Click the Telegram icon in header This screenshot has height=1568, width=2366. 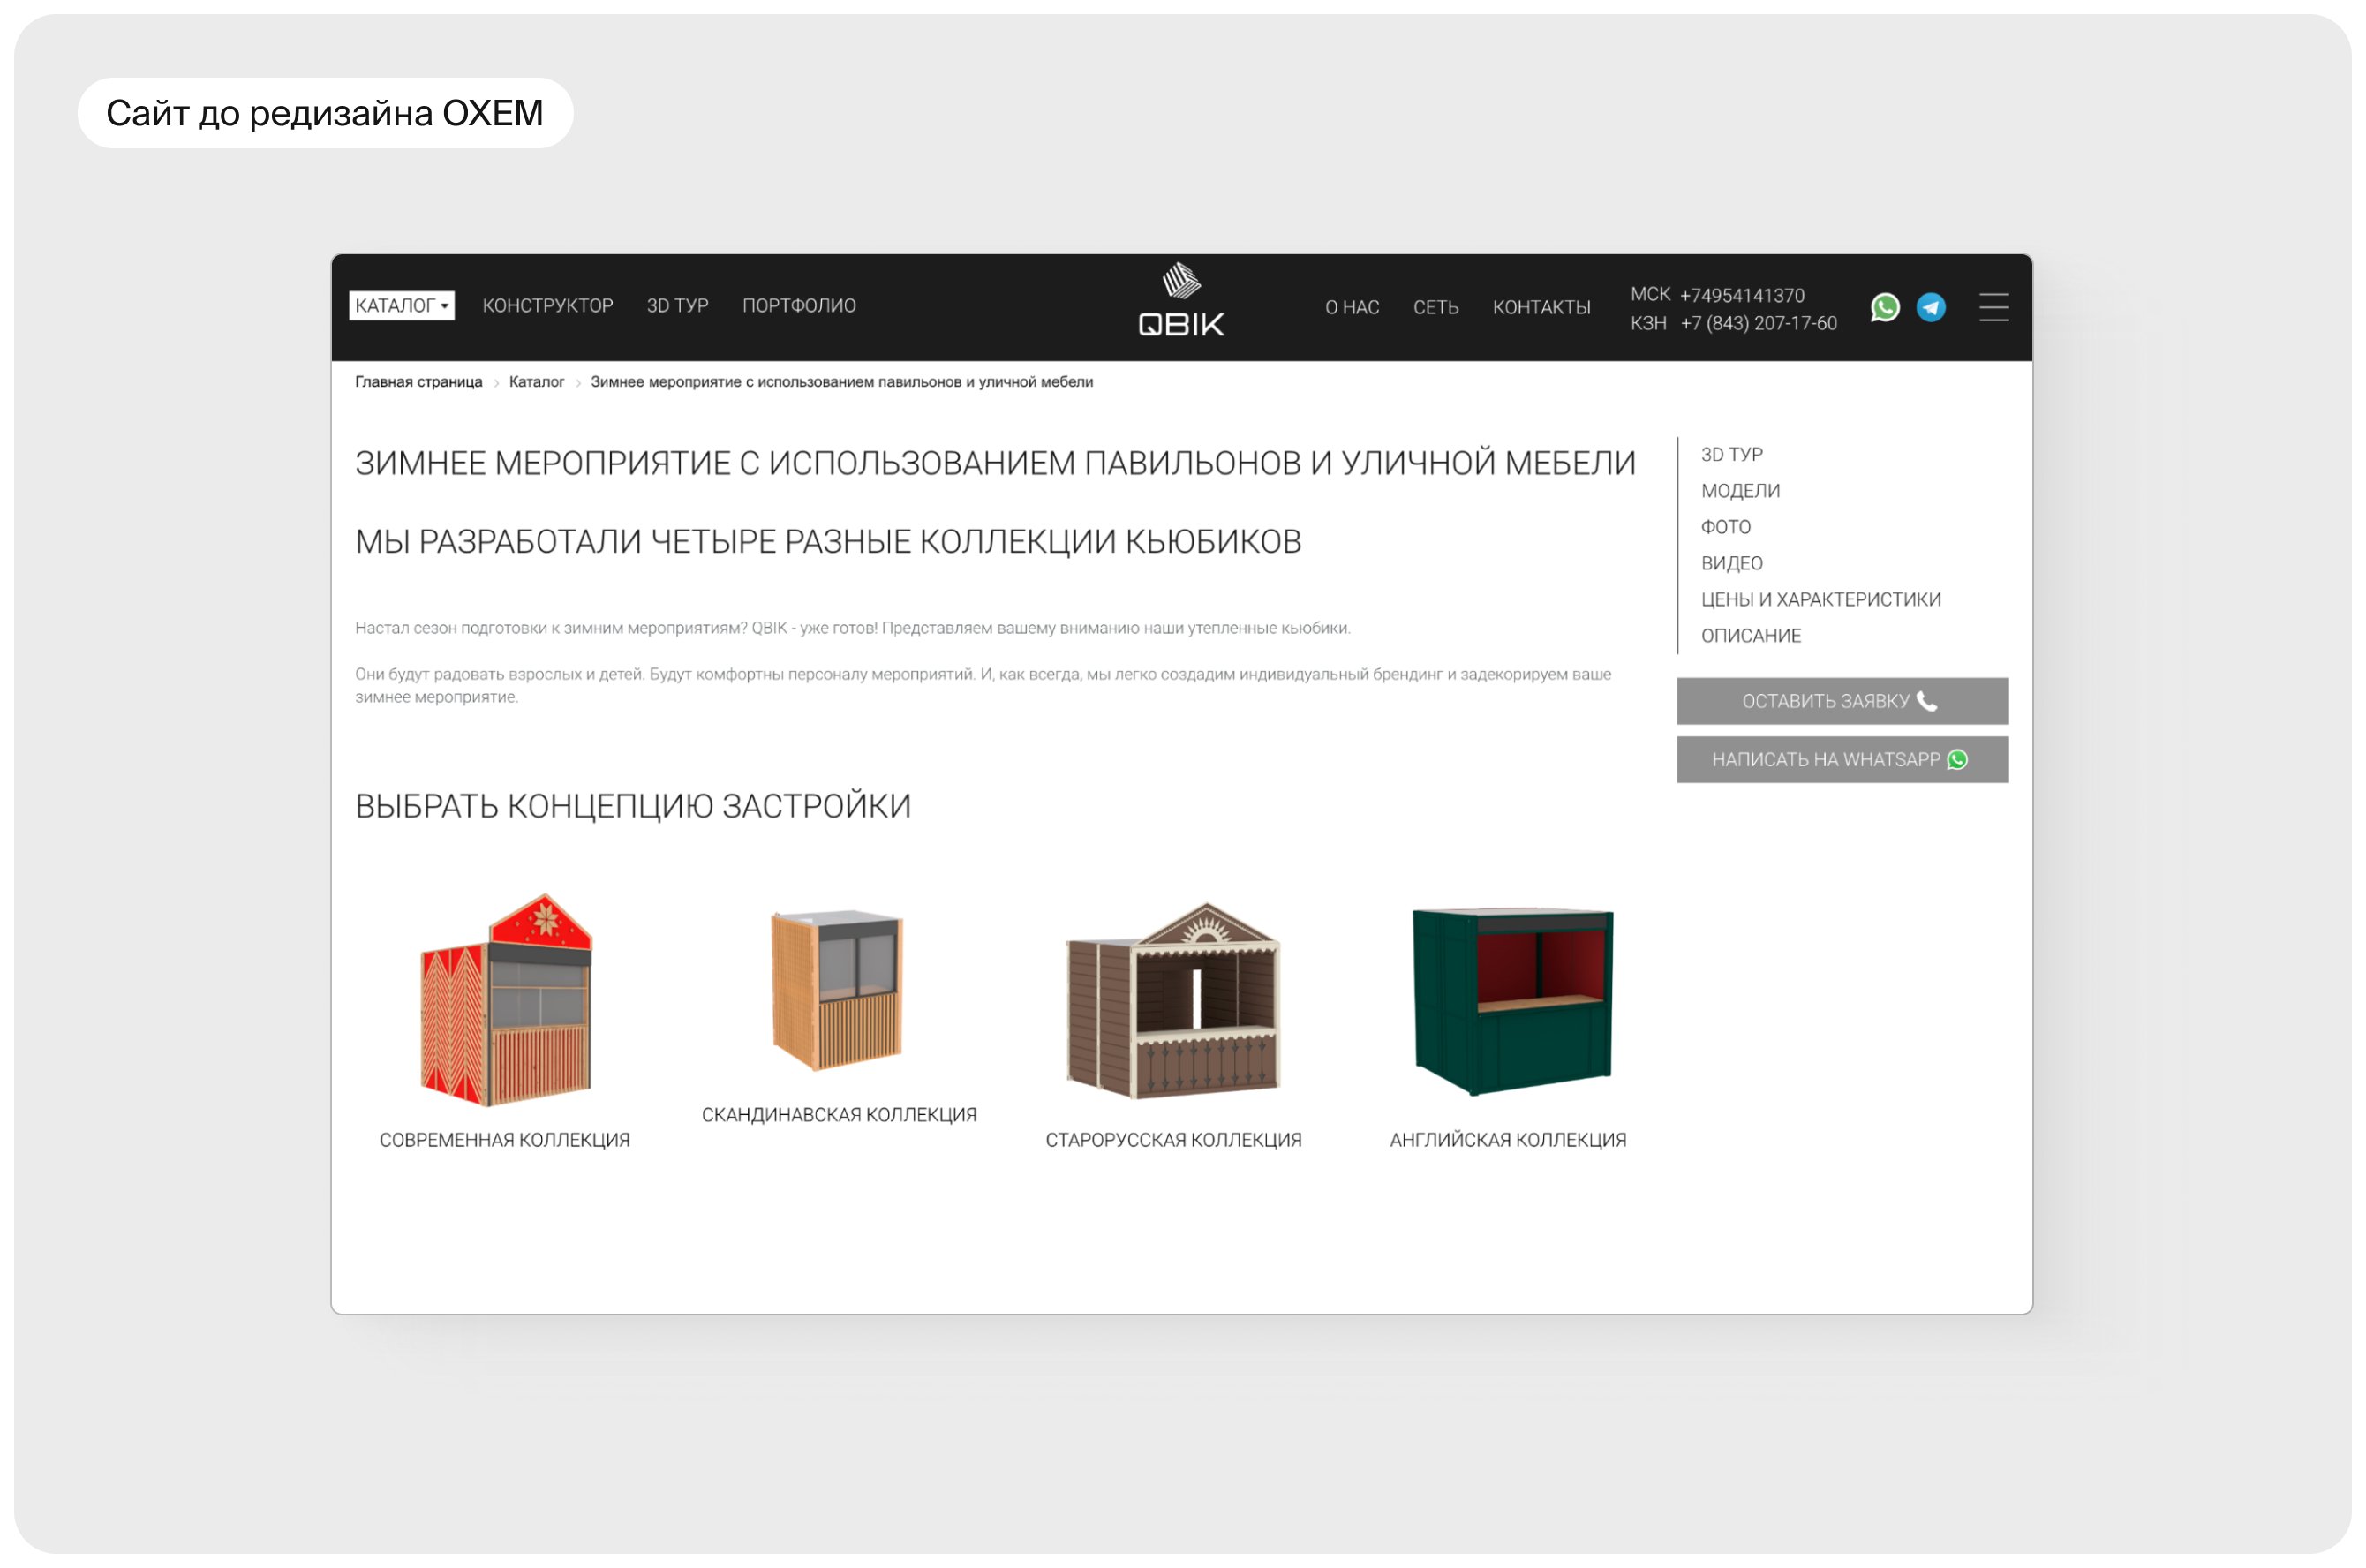1931,307
